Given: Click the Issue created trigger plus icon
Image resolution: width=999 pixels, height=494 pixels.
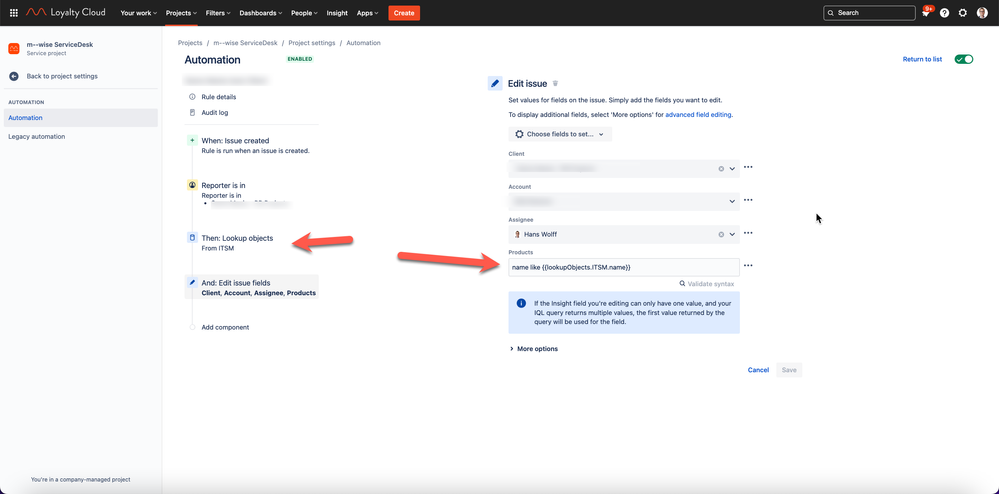Looking at the screenshot, I should pyautogui.click(x=192, y=140).
